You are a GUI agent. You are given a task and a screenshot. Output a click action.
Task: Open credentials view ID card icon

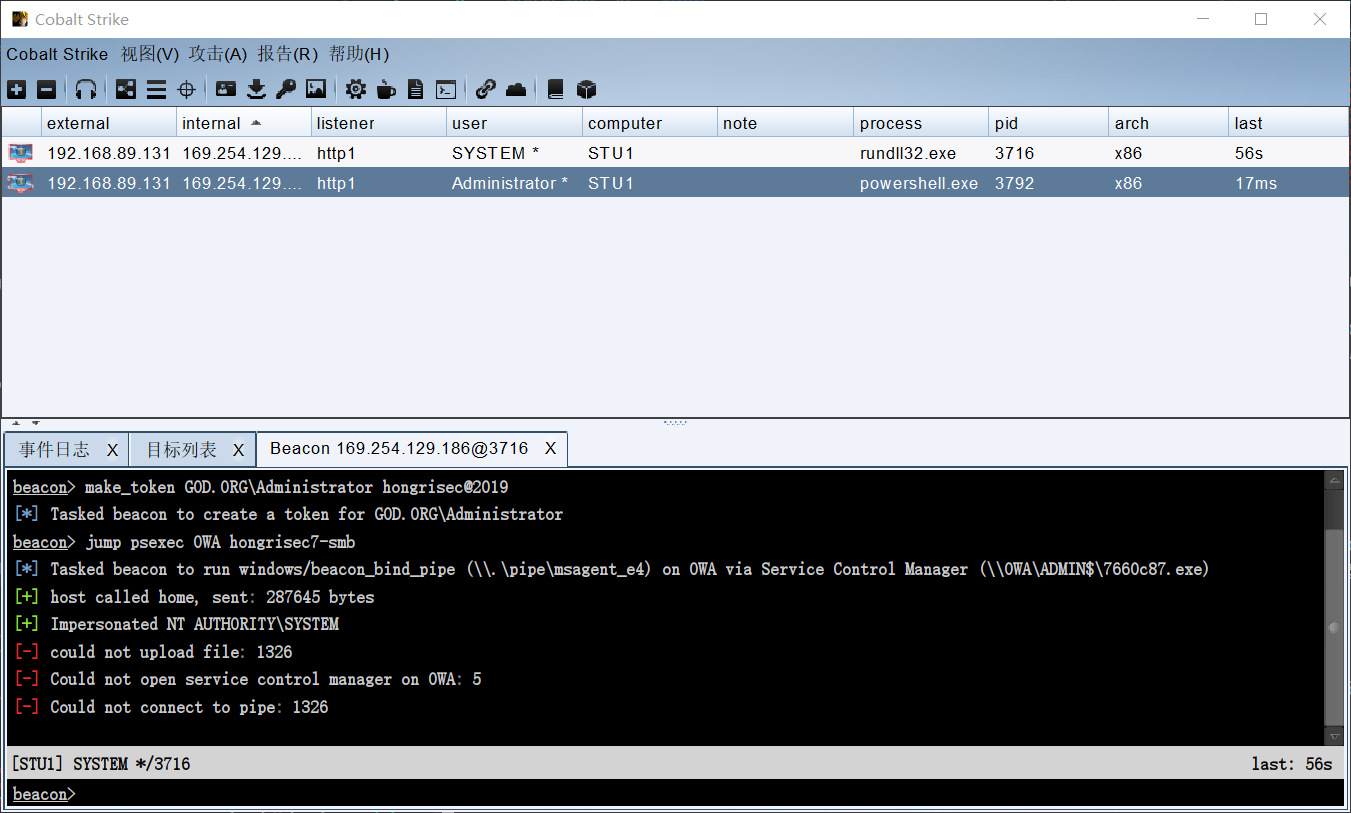226,90
